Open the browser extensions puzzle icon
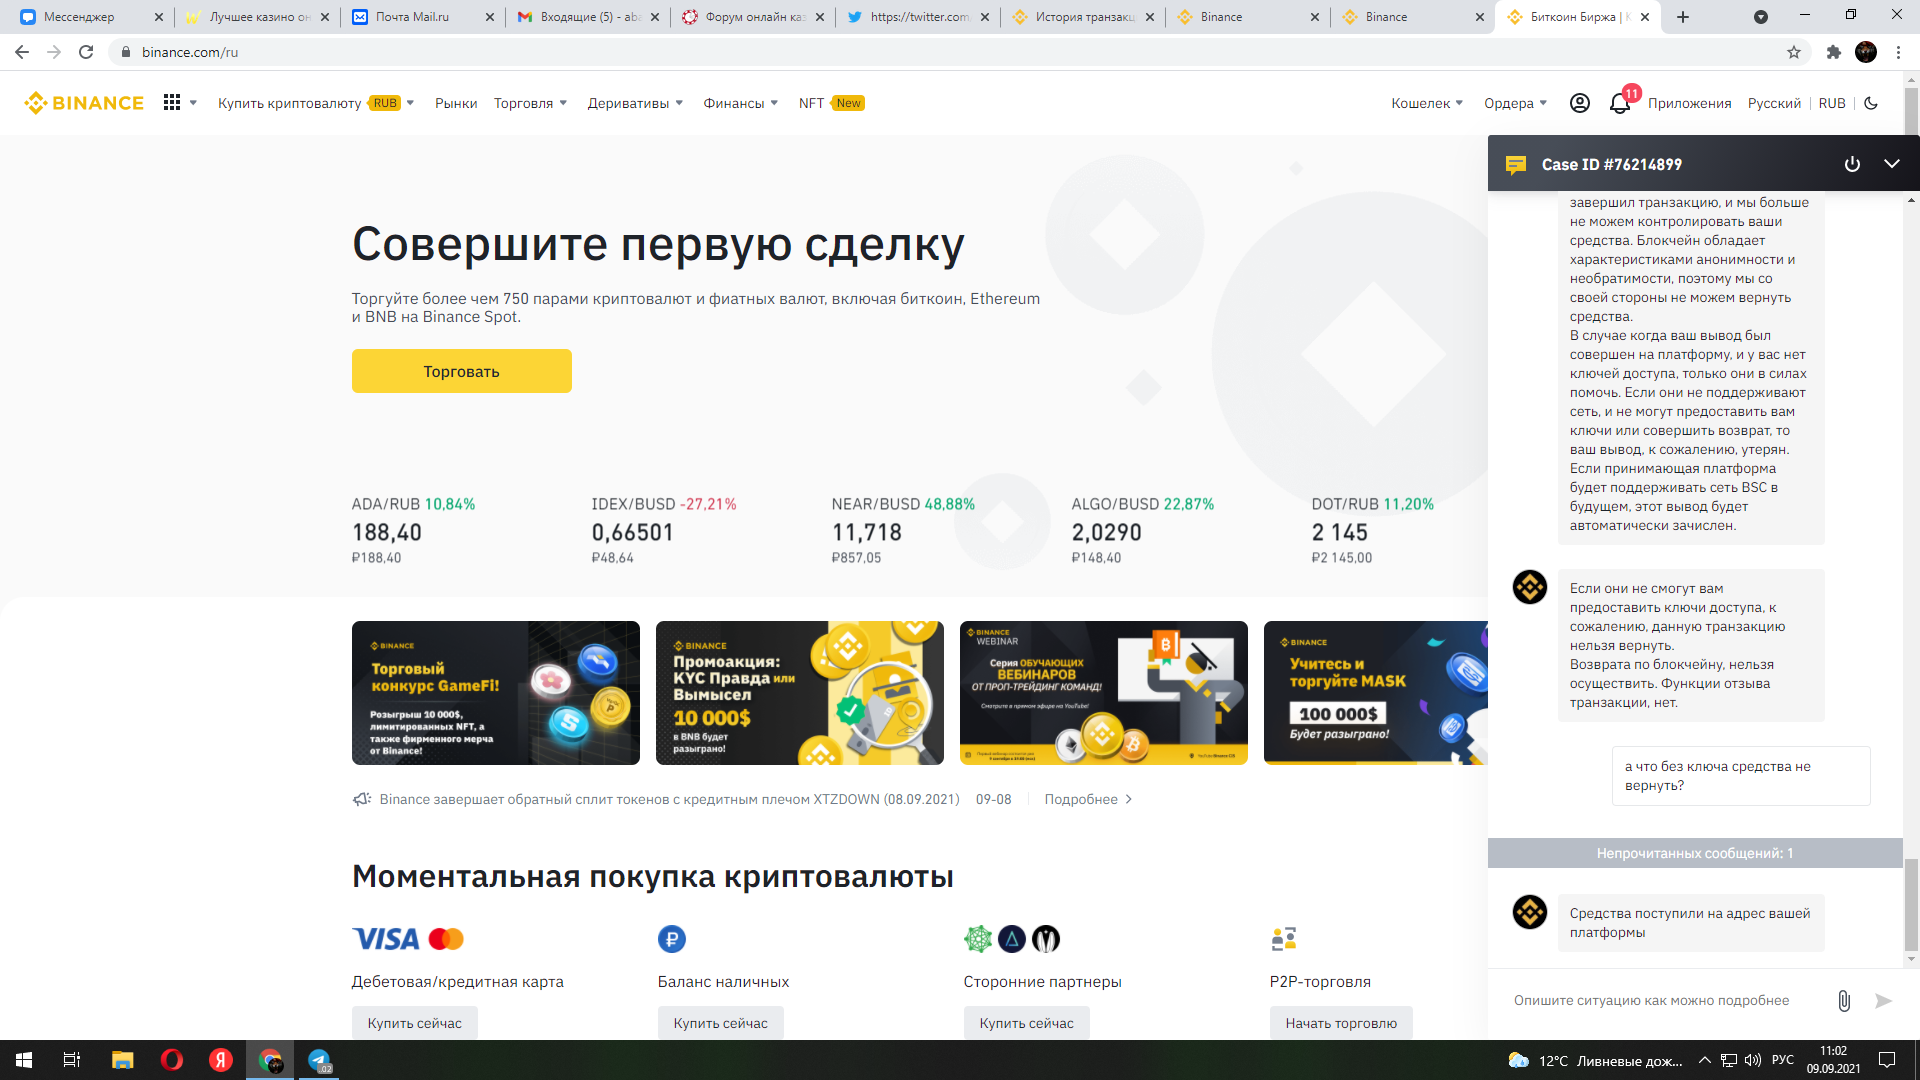The image size is (1920, 1080). [1834, 52]
